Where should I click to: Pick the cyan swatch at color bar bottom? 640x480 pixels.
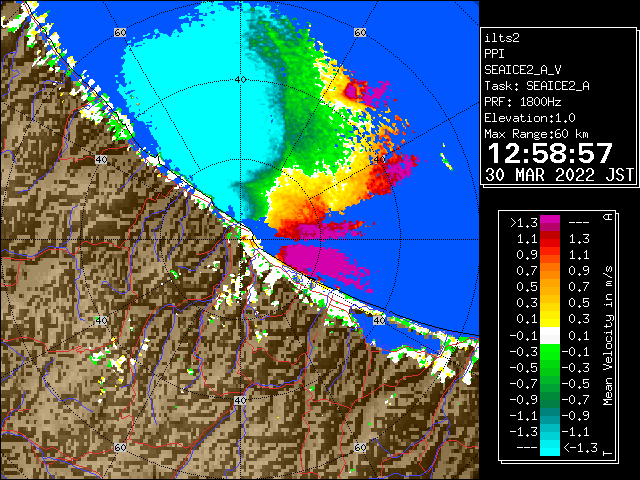(550, 448)
